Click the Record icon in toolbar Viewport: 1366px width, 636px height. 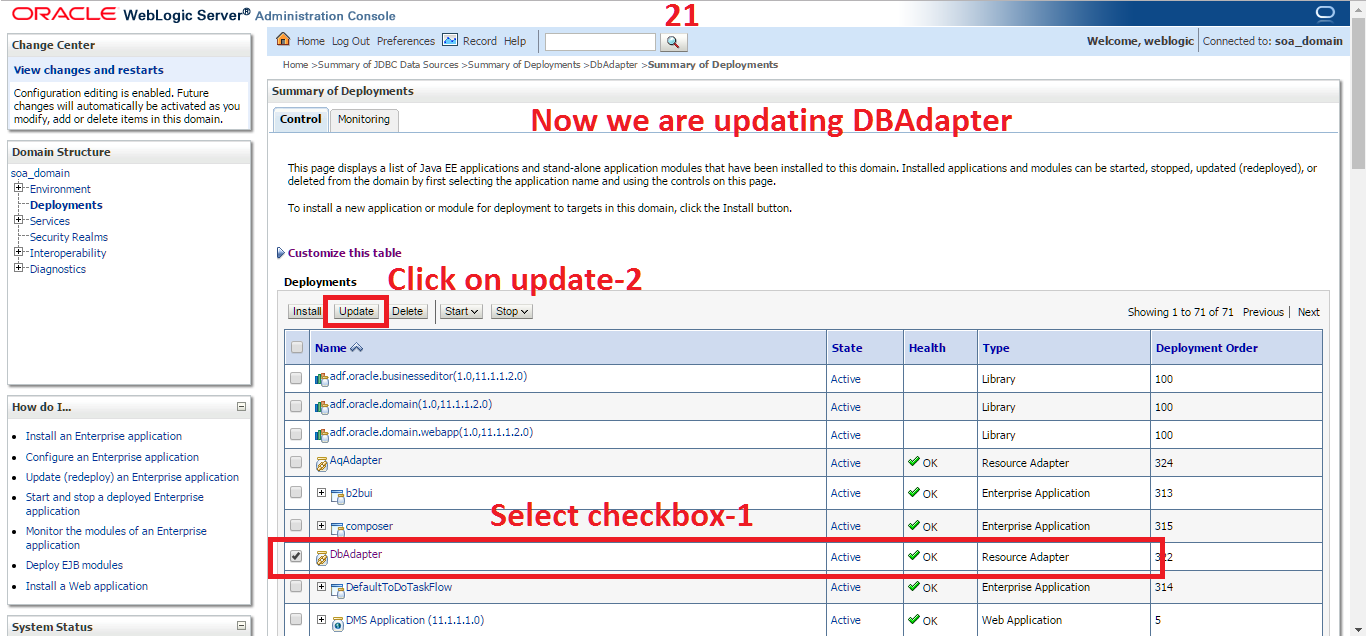[x=450, y=40]
